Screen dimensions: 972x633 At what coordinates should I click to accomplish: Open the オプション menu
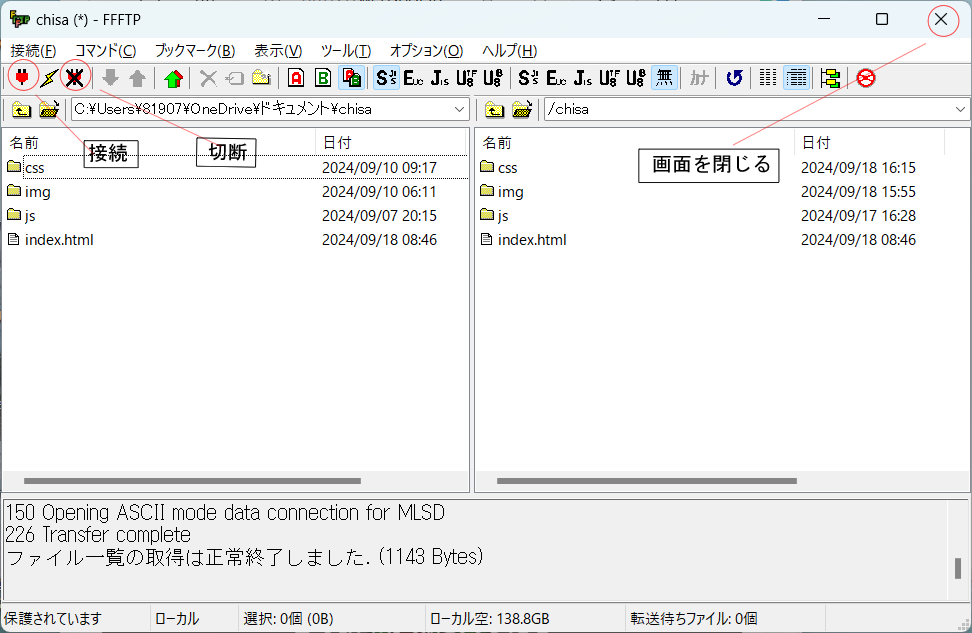[x=425, y=51]
